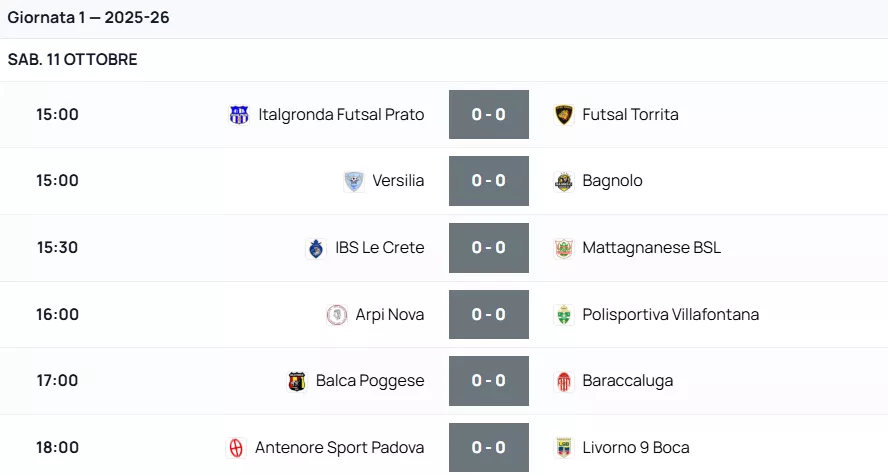888x475 pixels.
Task: Open the Italgronda vs Torrita score box
Action: [x=488, y=115]
